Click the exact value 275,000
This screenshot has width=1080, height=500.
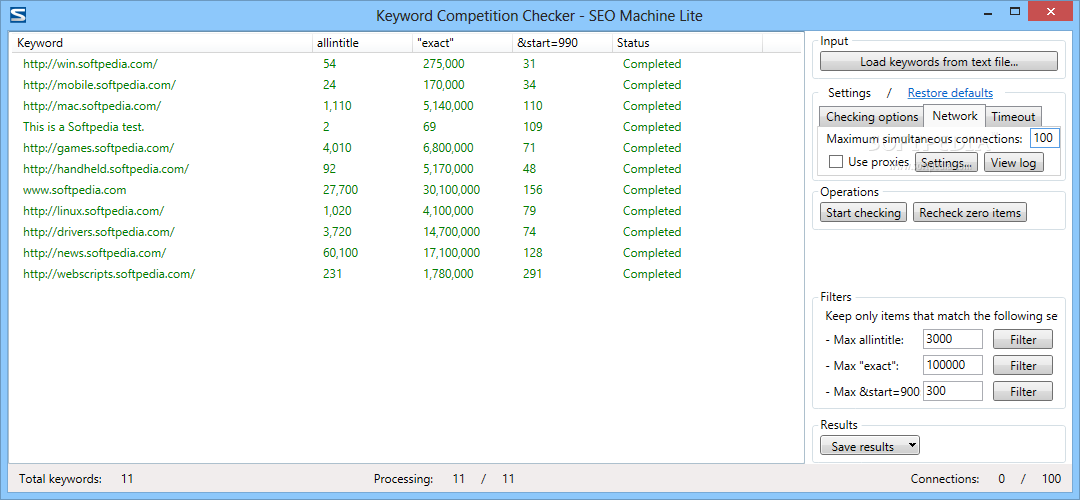click(x=444, y=64)
